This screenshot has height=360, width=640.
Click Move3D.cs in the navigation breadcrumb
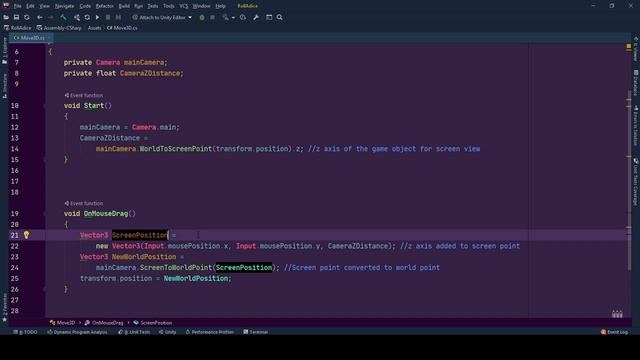click(x=122, y=28)
